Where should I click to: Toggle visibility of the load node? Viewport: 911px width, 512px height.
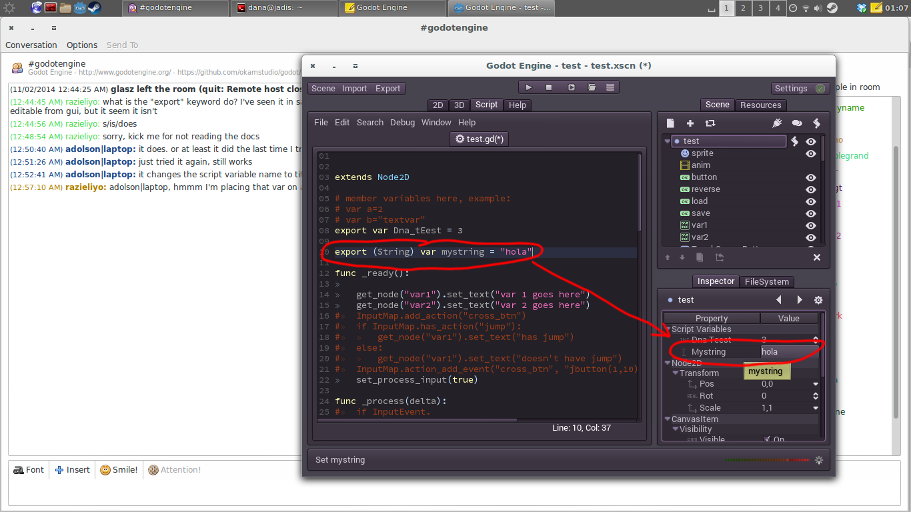(811, 202)
